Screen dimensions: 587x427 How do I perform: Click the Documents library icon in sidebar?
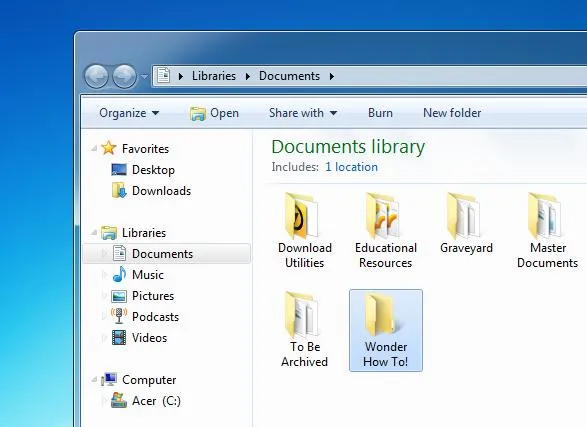coord(119,253)
